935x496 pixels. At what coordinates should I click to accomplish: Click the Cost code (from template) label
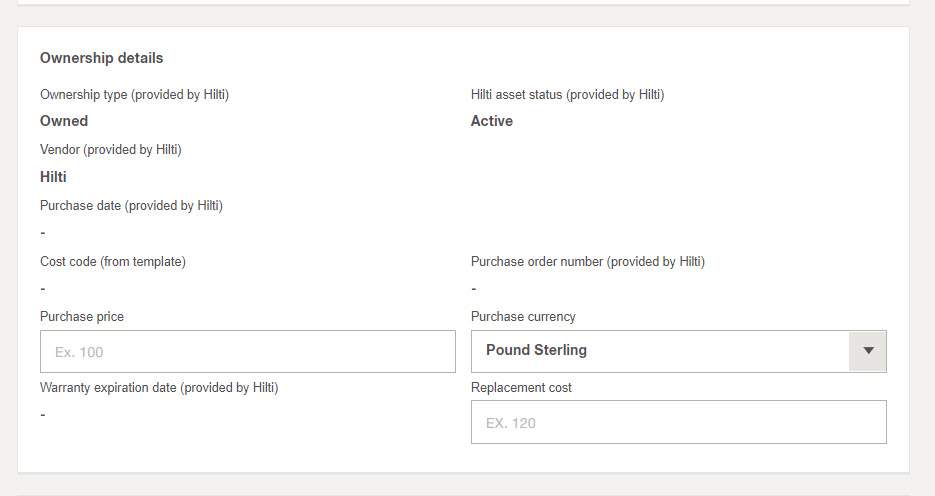point(113,262)
